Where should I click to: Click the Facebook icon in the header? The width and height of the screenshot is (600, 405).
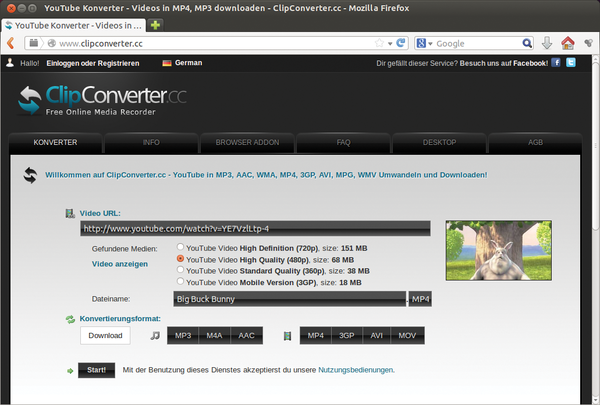[x=556, y=63]
